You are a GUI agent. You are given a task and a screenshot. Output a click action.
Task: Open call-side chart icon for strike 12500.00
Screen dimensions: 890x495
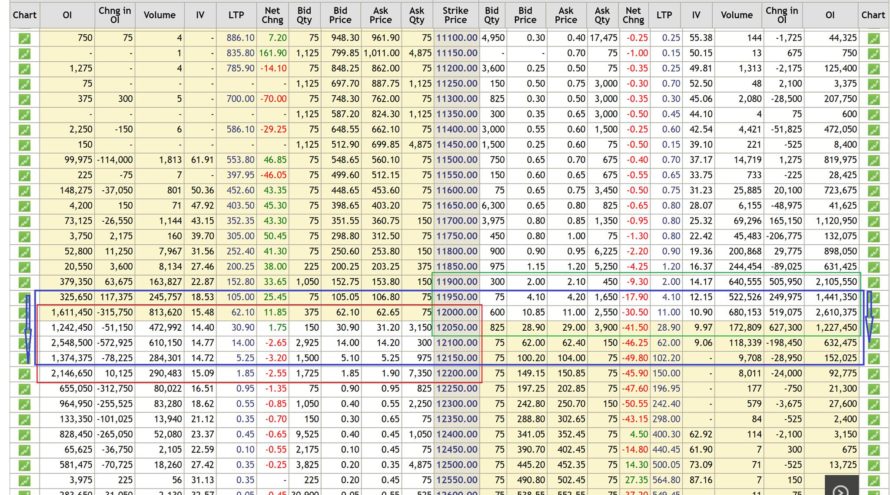click(x=24, y=465)
